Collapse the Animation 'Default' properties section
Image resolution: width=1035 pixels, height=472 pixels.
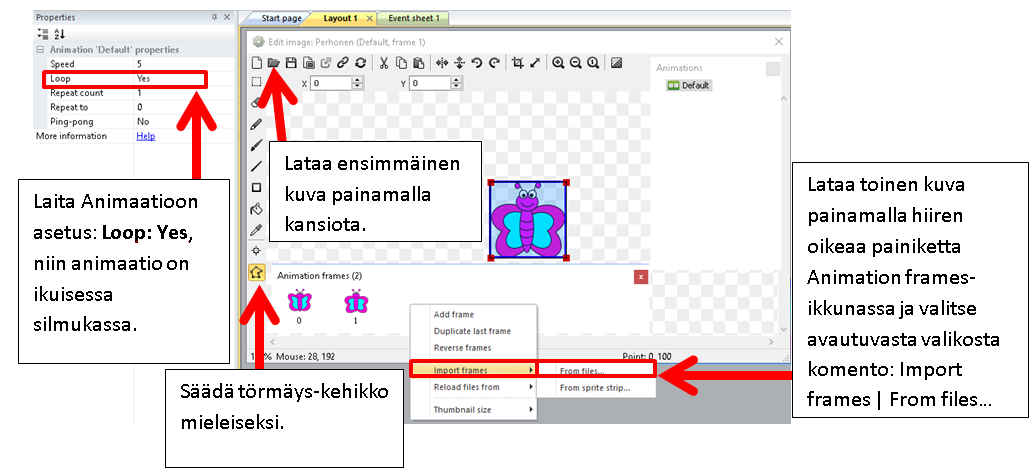40,49
